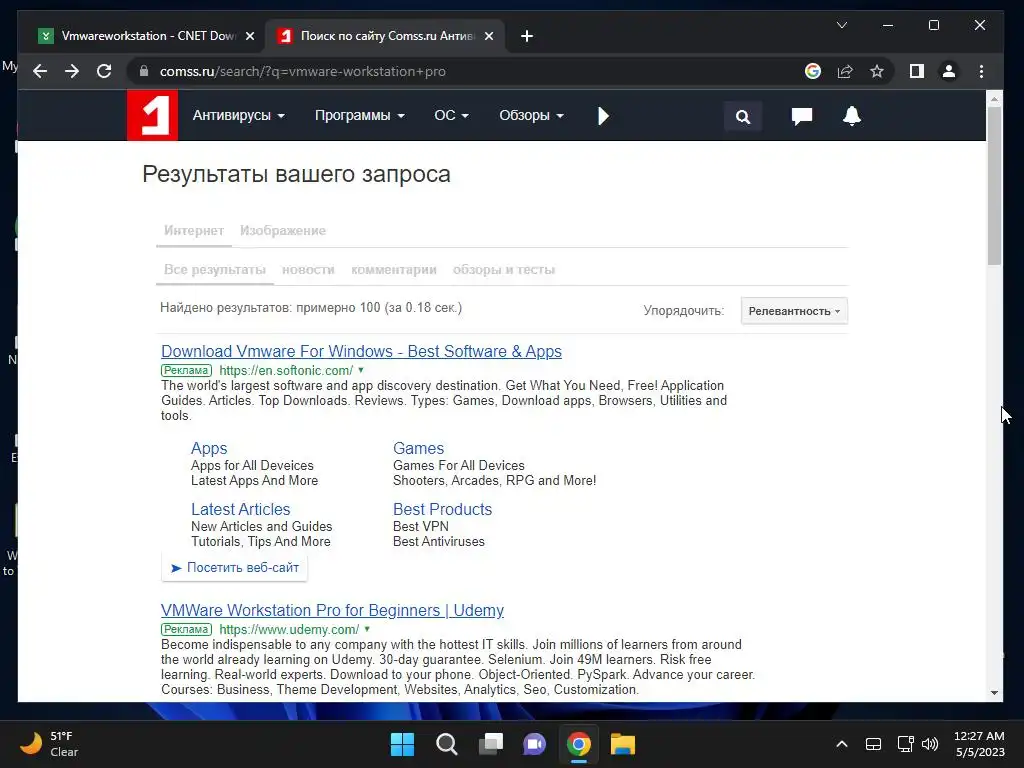Open the Games sitelink
Viewport: 1024px width, 768px height.
(418, 449)
